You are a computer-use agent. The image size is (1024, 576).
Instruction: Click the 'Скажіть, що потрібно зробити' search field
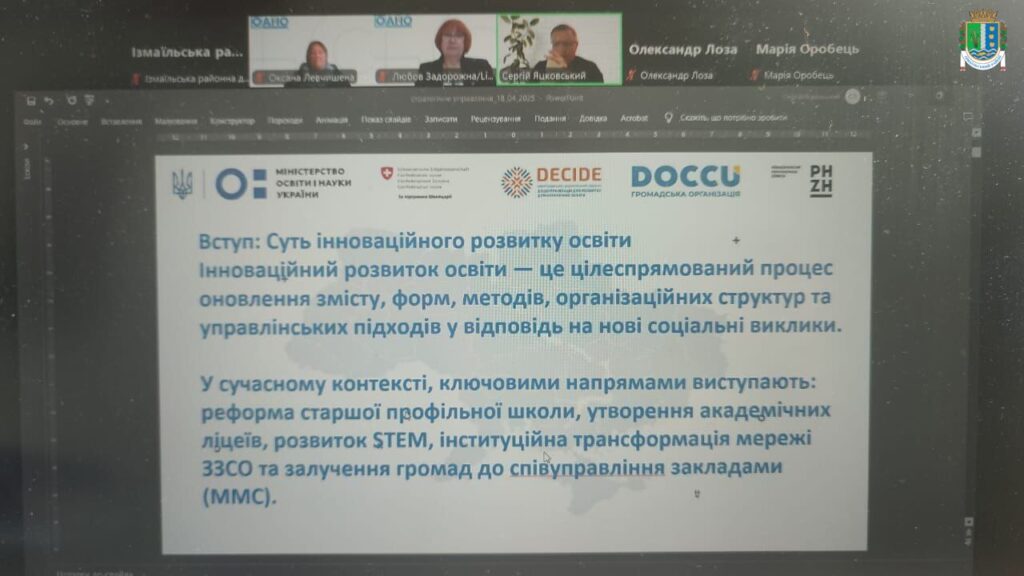[x=733, y=118]
